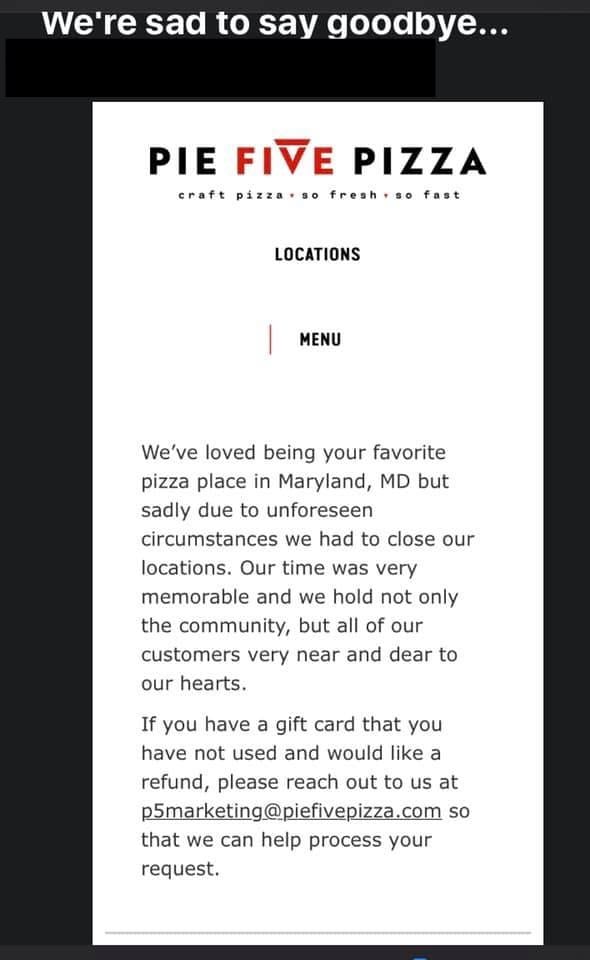590x960 pixels.
Task: Click red dot between fresh and so fast
Action: pyautogui.click(x=386, y=196)
